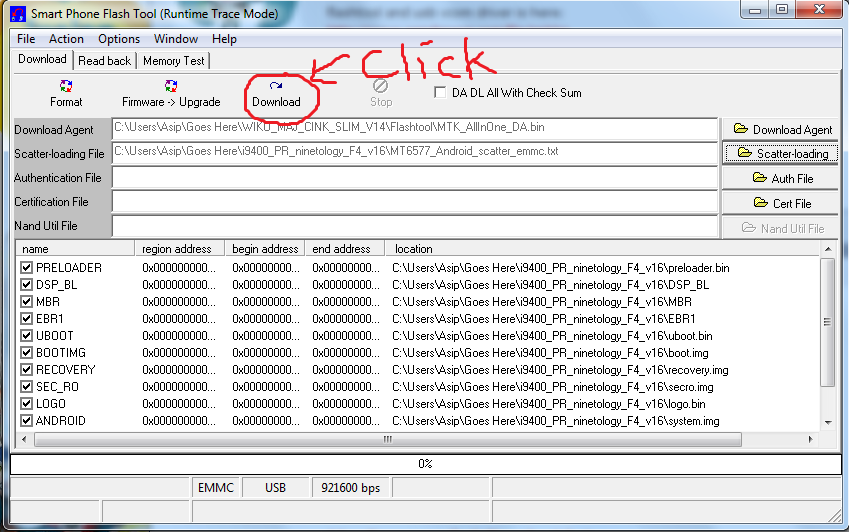Viewport: 849px width, 532px height.
Task: Uncheck the RECOVERY partition checkbox
Action: [x=27, y=370]
